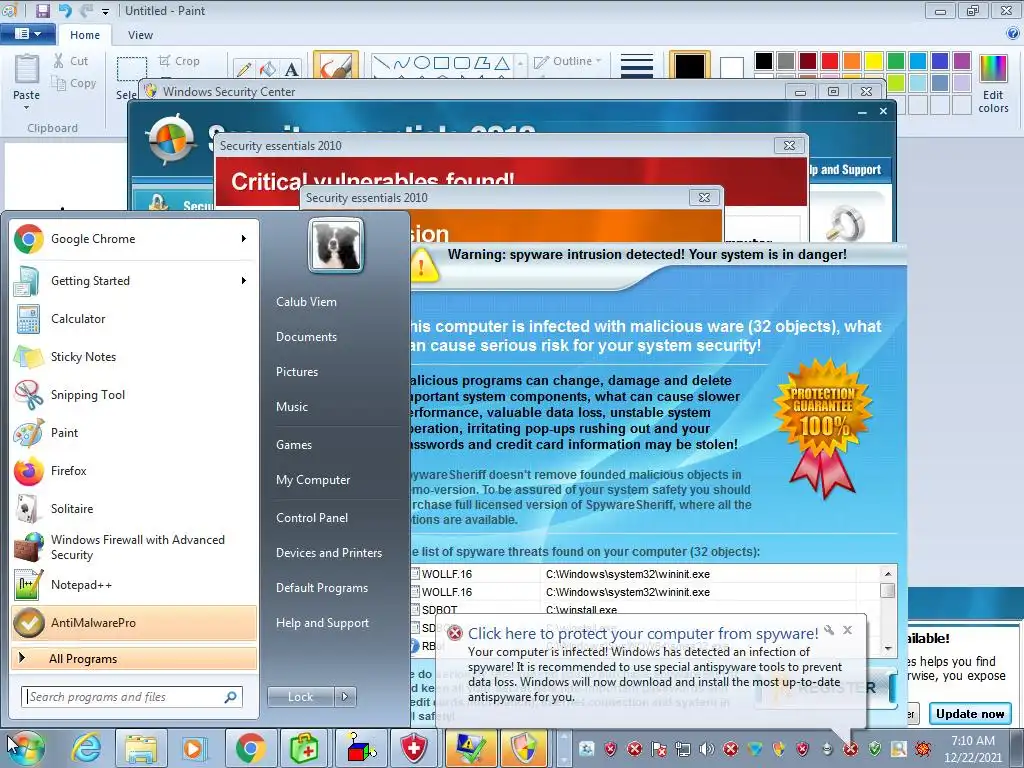Click the Redo arrow in Paint's title bar
This screenshot has height=768, width=1024.
click(86, 10)
